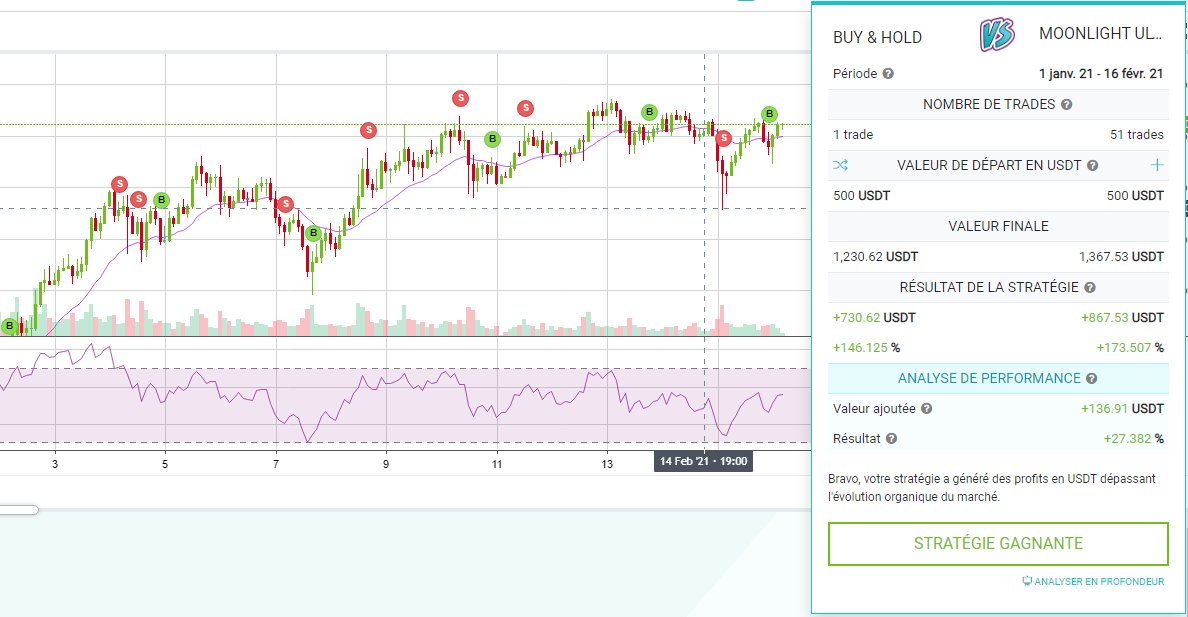This screenshot has height=617, width=1188.
Task: Click the horizontal scrollbar handle below the chart
Action: point(19,510)
